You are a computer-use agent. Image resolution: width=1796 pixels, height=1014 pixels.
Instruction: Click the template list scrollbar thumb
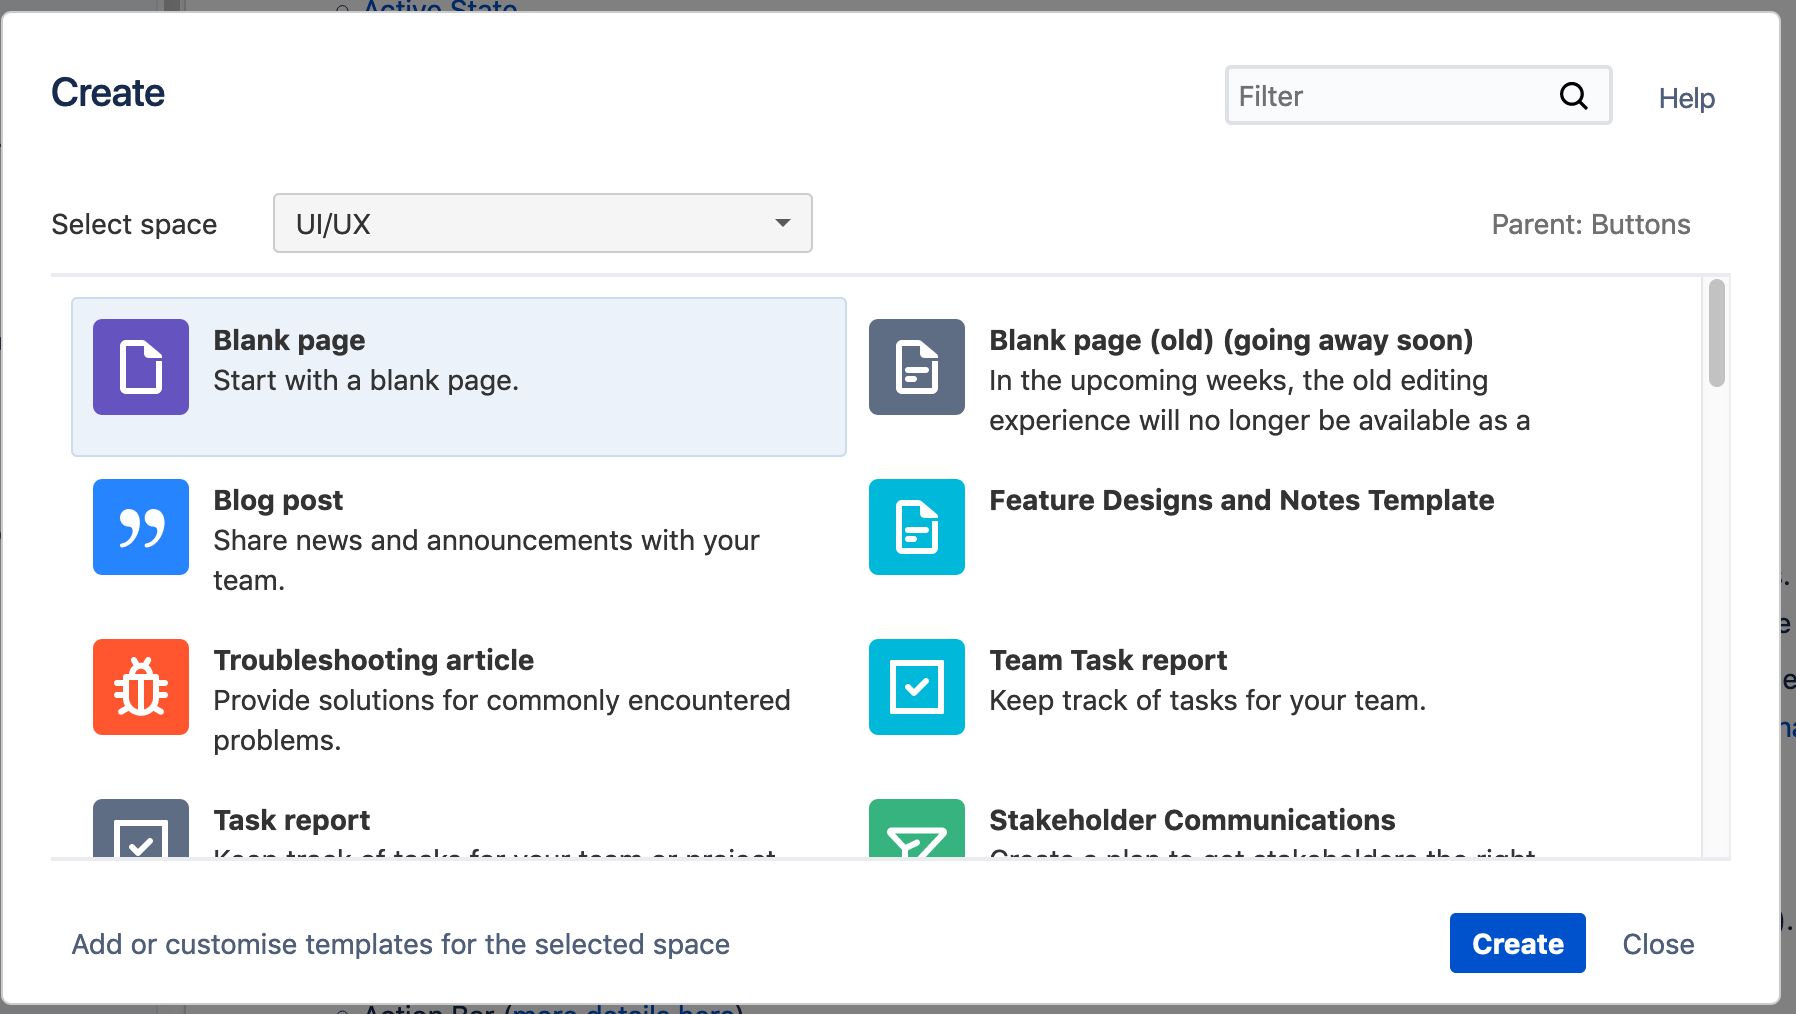[x=1717, y=333]
